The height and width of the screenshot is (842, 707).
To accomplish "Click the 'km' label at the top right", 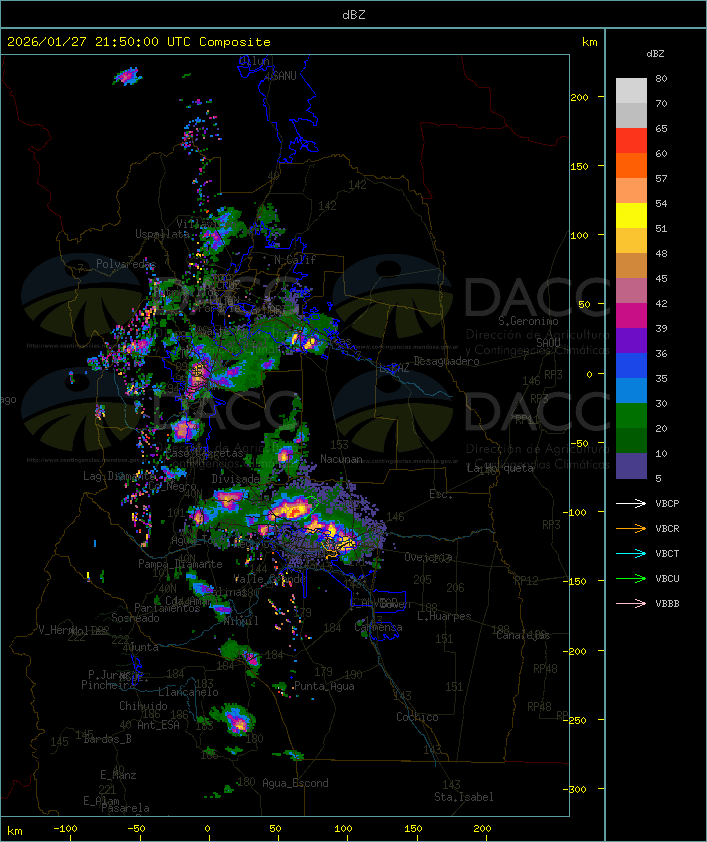I will point(589,42).
